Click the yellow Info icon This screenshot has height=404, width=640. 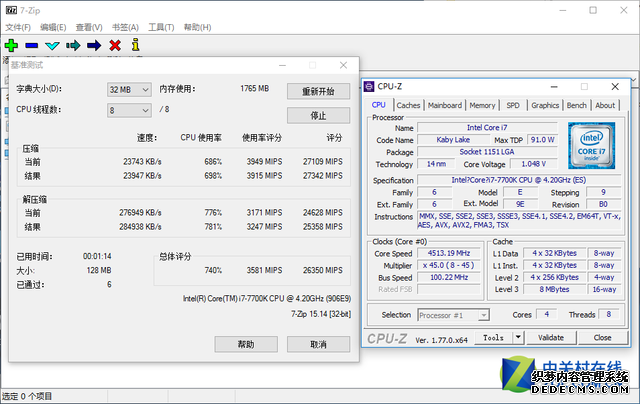[136, 45]
